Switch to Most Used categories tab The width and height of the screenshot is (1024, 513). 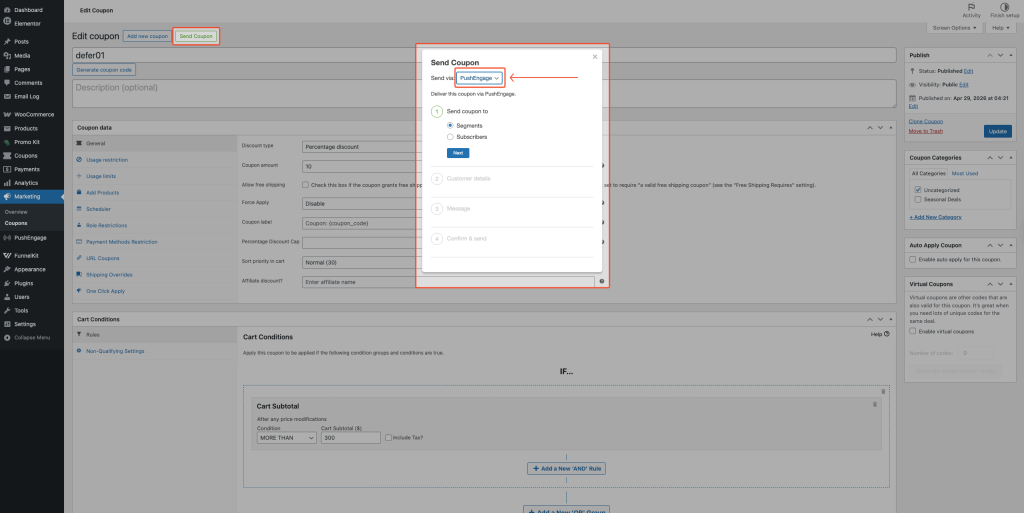[965, 174]
